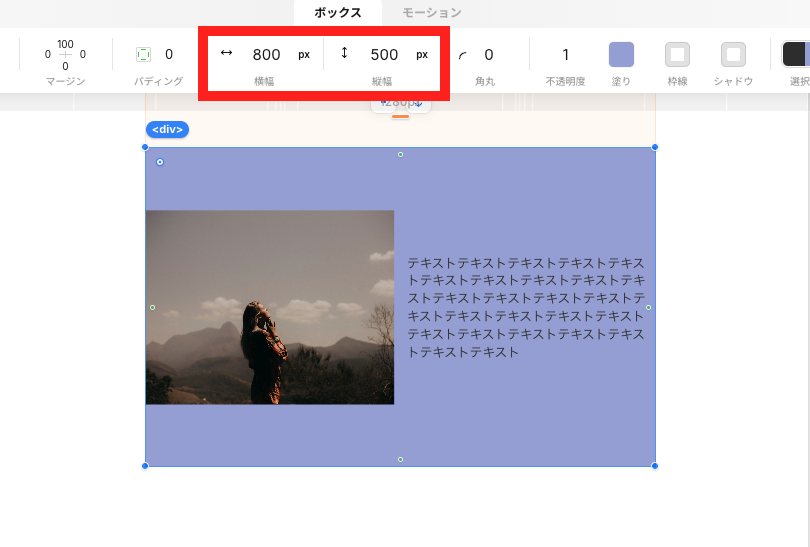
Task: Edit the width value 800
Action: pos(267,55)
